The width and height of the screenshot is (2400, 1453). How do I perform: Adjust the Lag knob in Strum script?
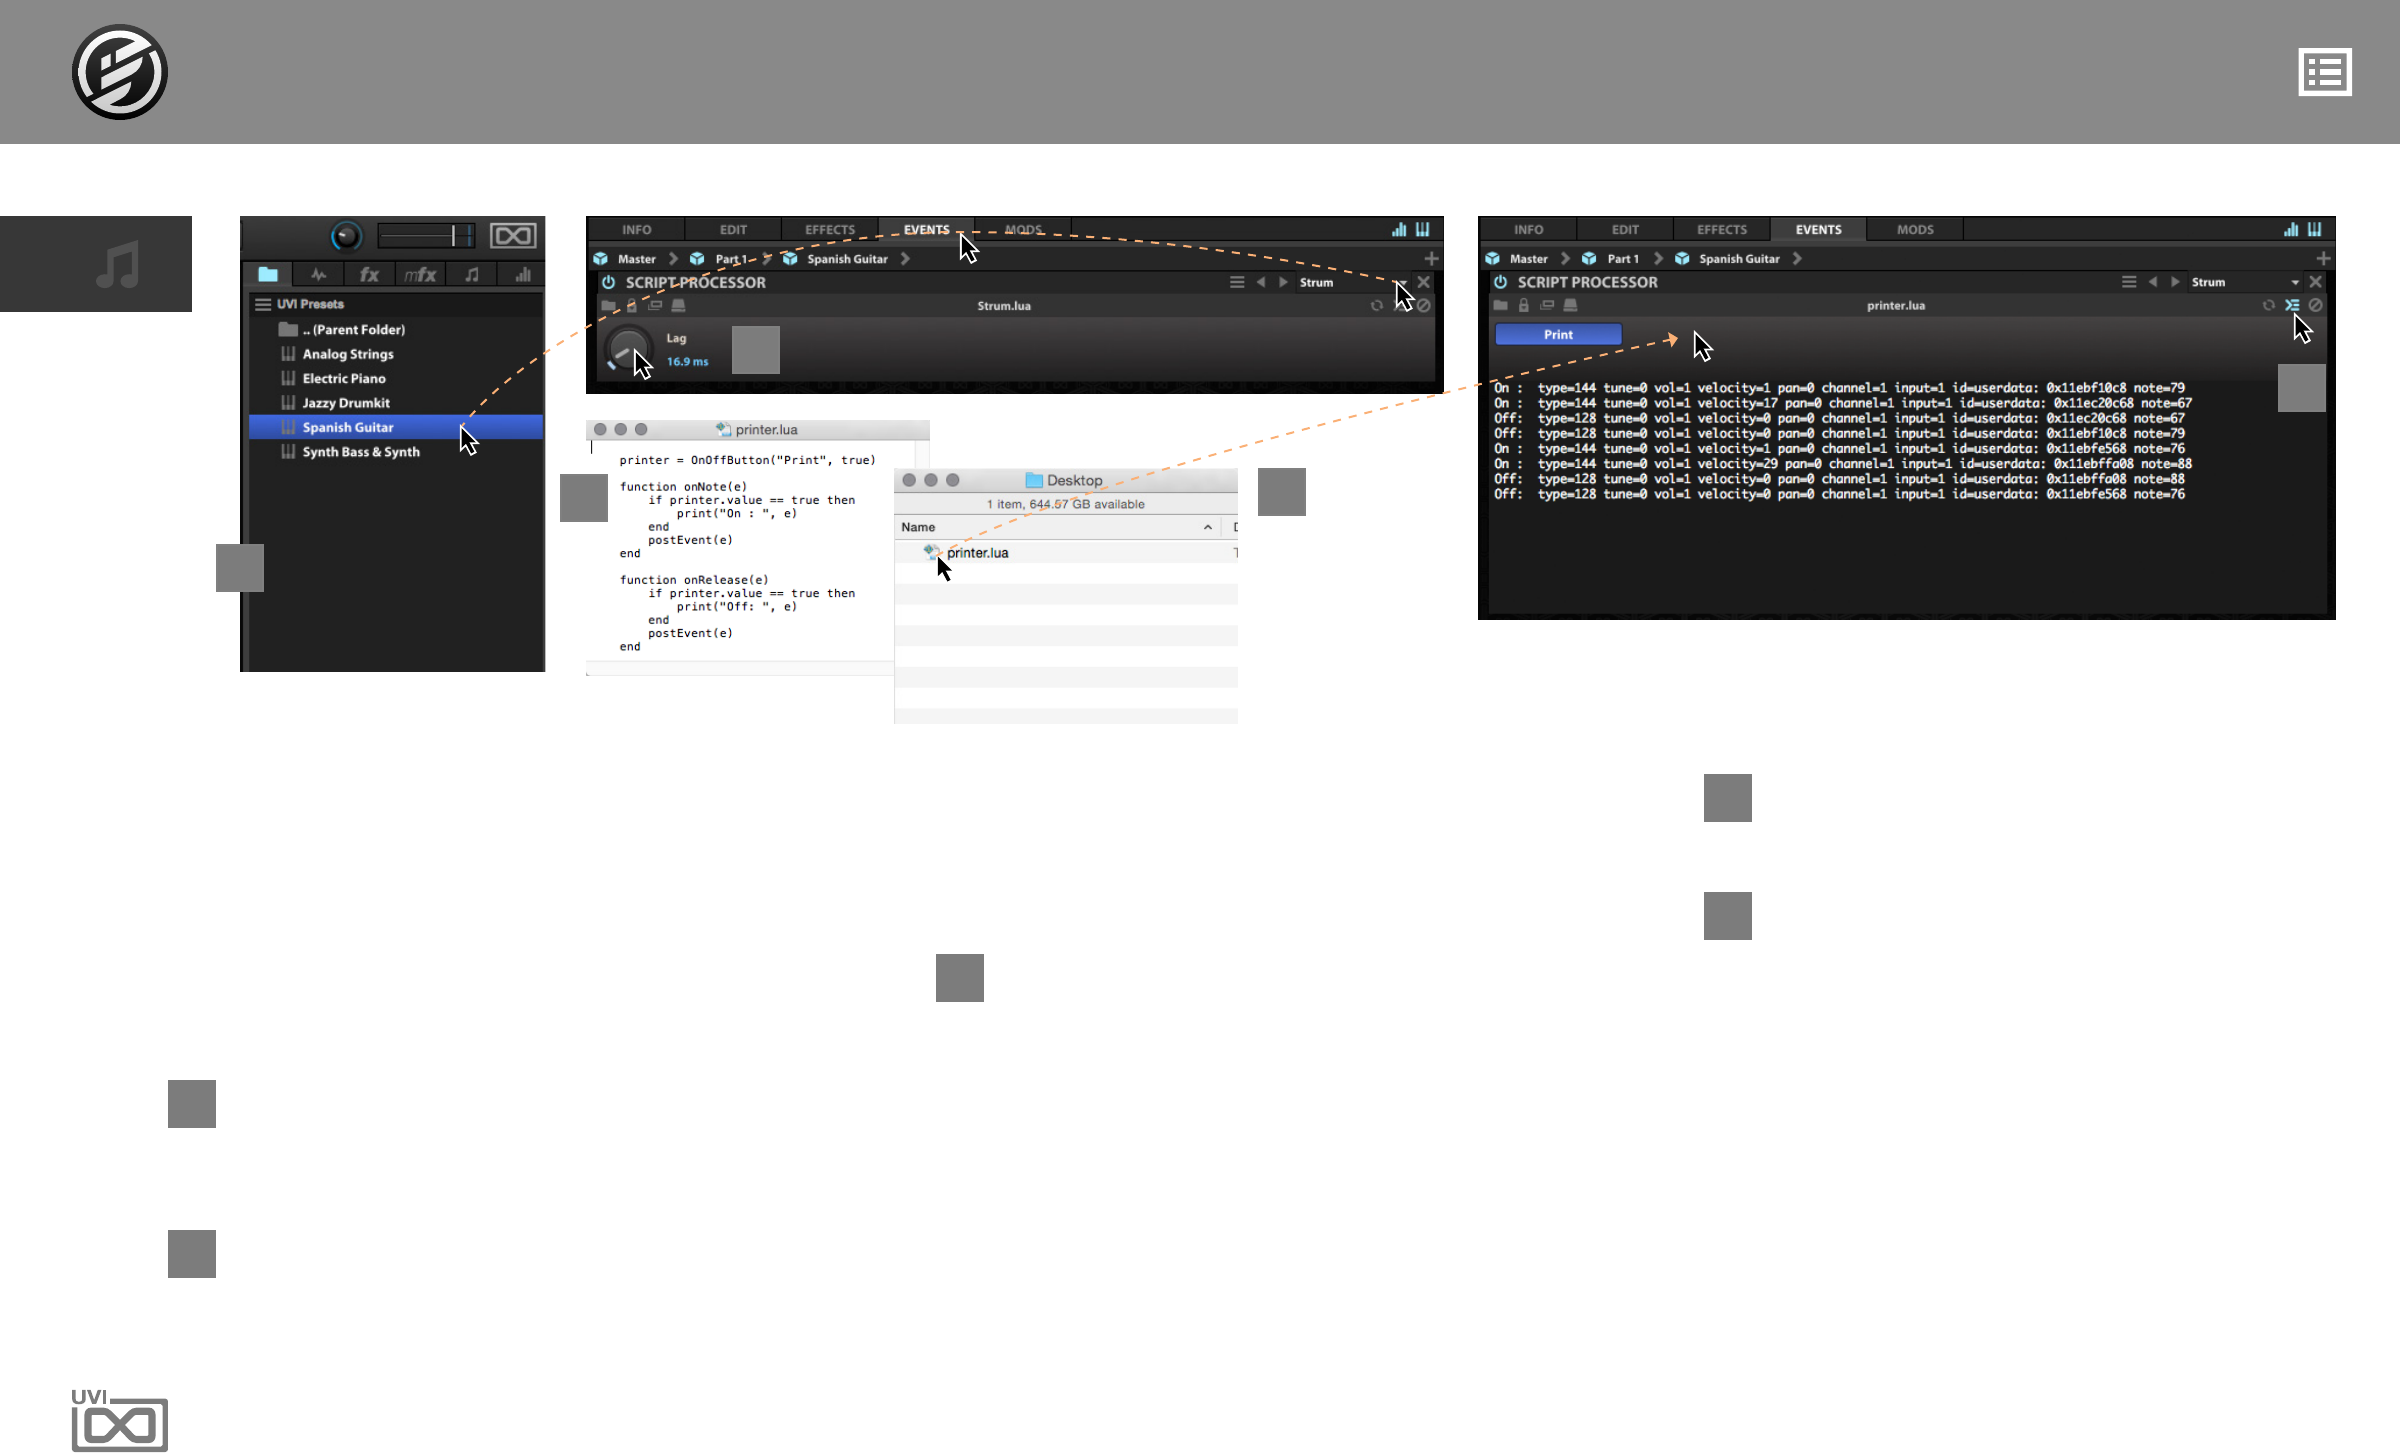[x=627, y=349]
